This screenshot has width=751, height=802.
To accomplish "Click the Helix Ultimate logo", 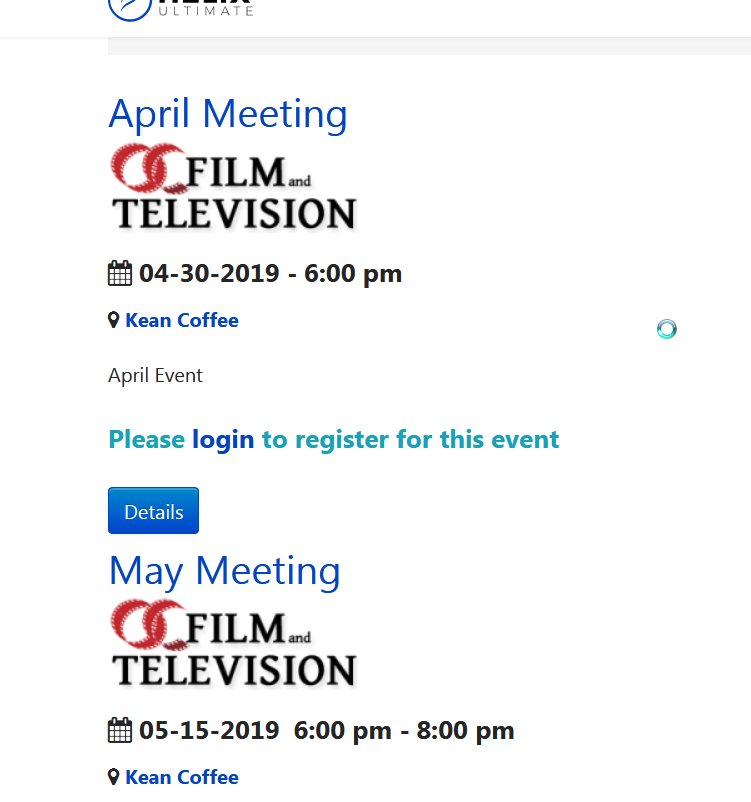I will (181, 9).
